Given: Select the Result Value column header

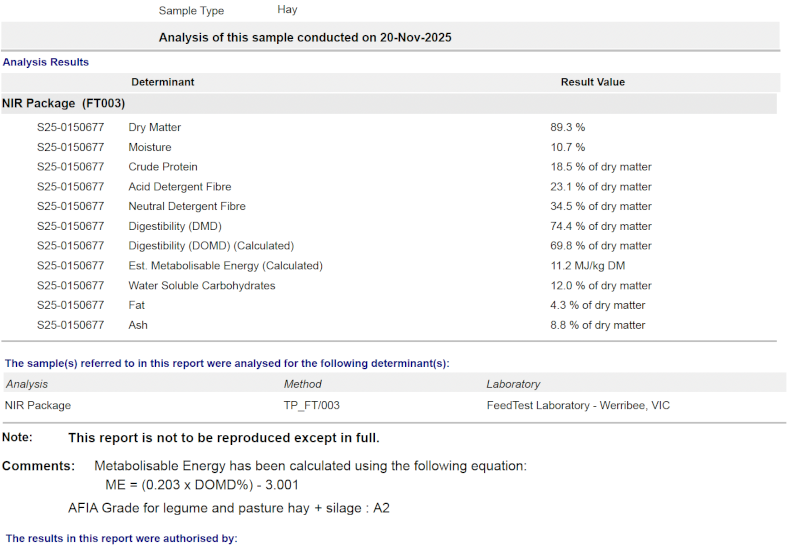Looking at the screenshot, I should click(592, 82).
